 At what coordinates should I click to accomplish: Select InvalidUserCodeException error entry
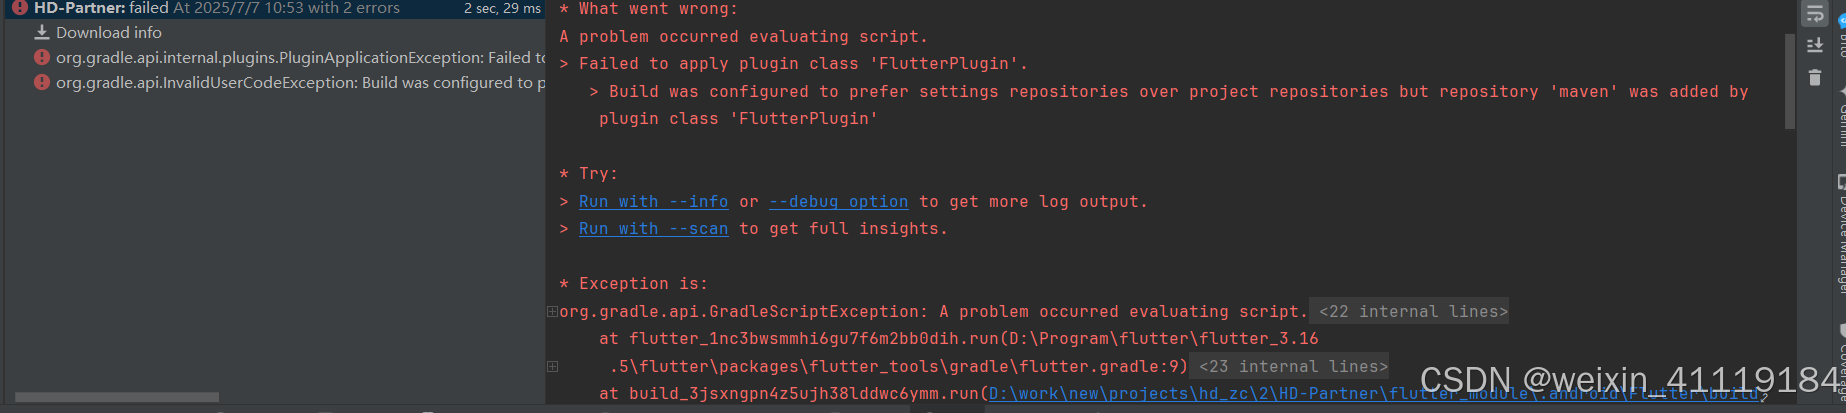click(x=300, y=82)
